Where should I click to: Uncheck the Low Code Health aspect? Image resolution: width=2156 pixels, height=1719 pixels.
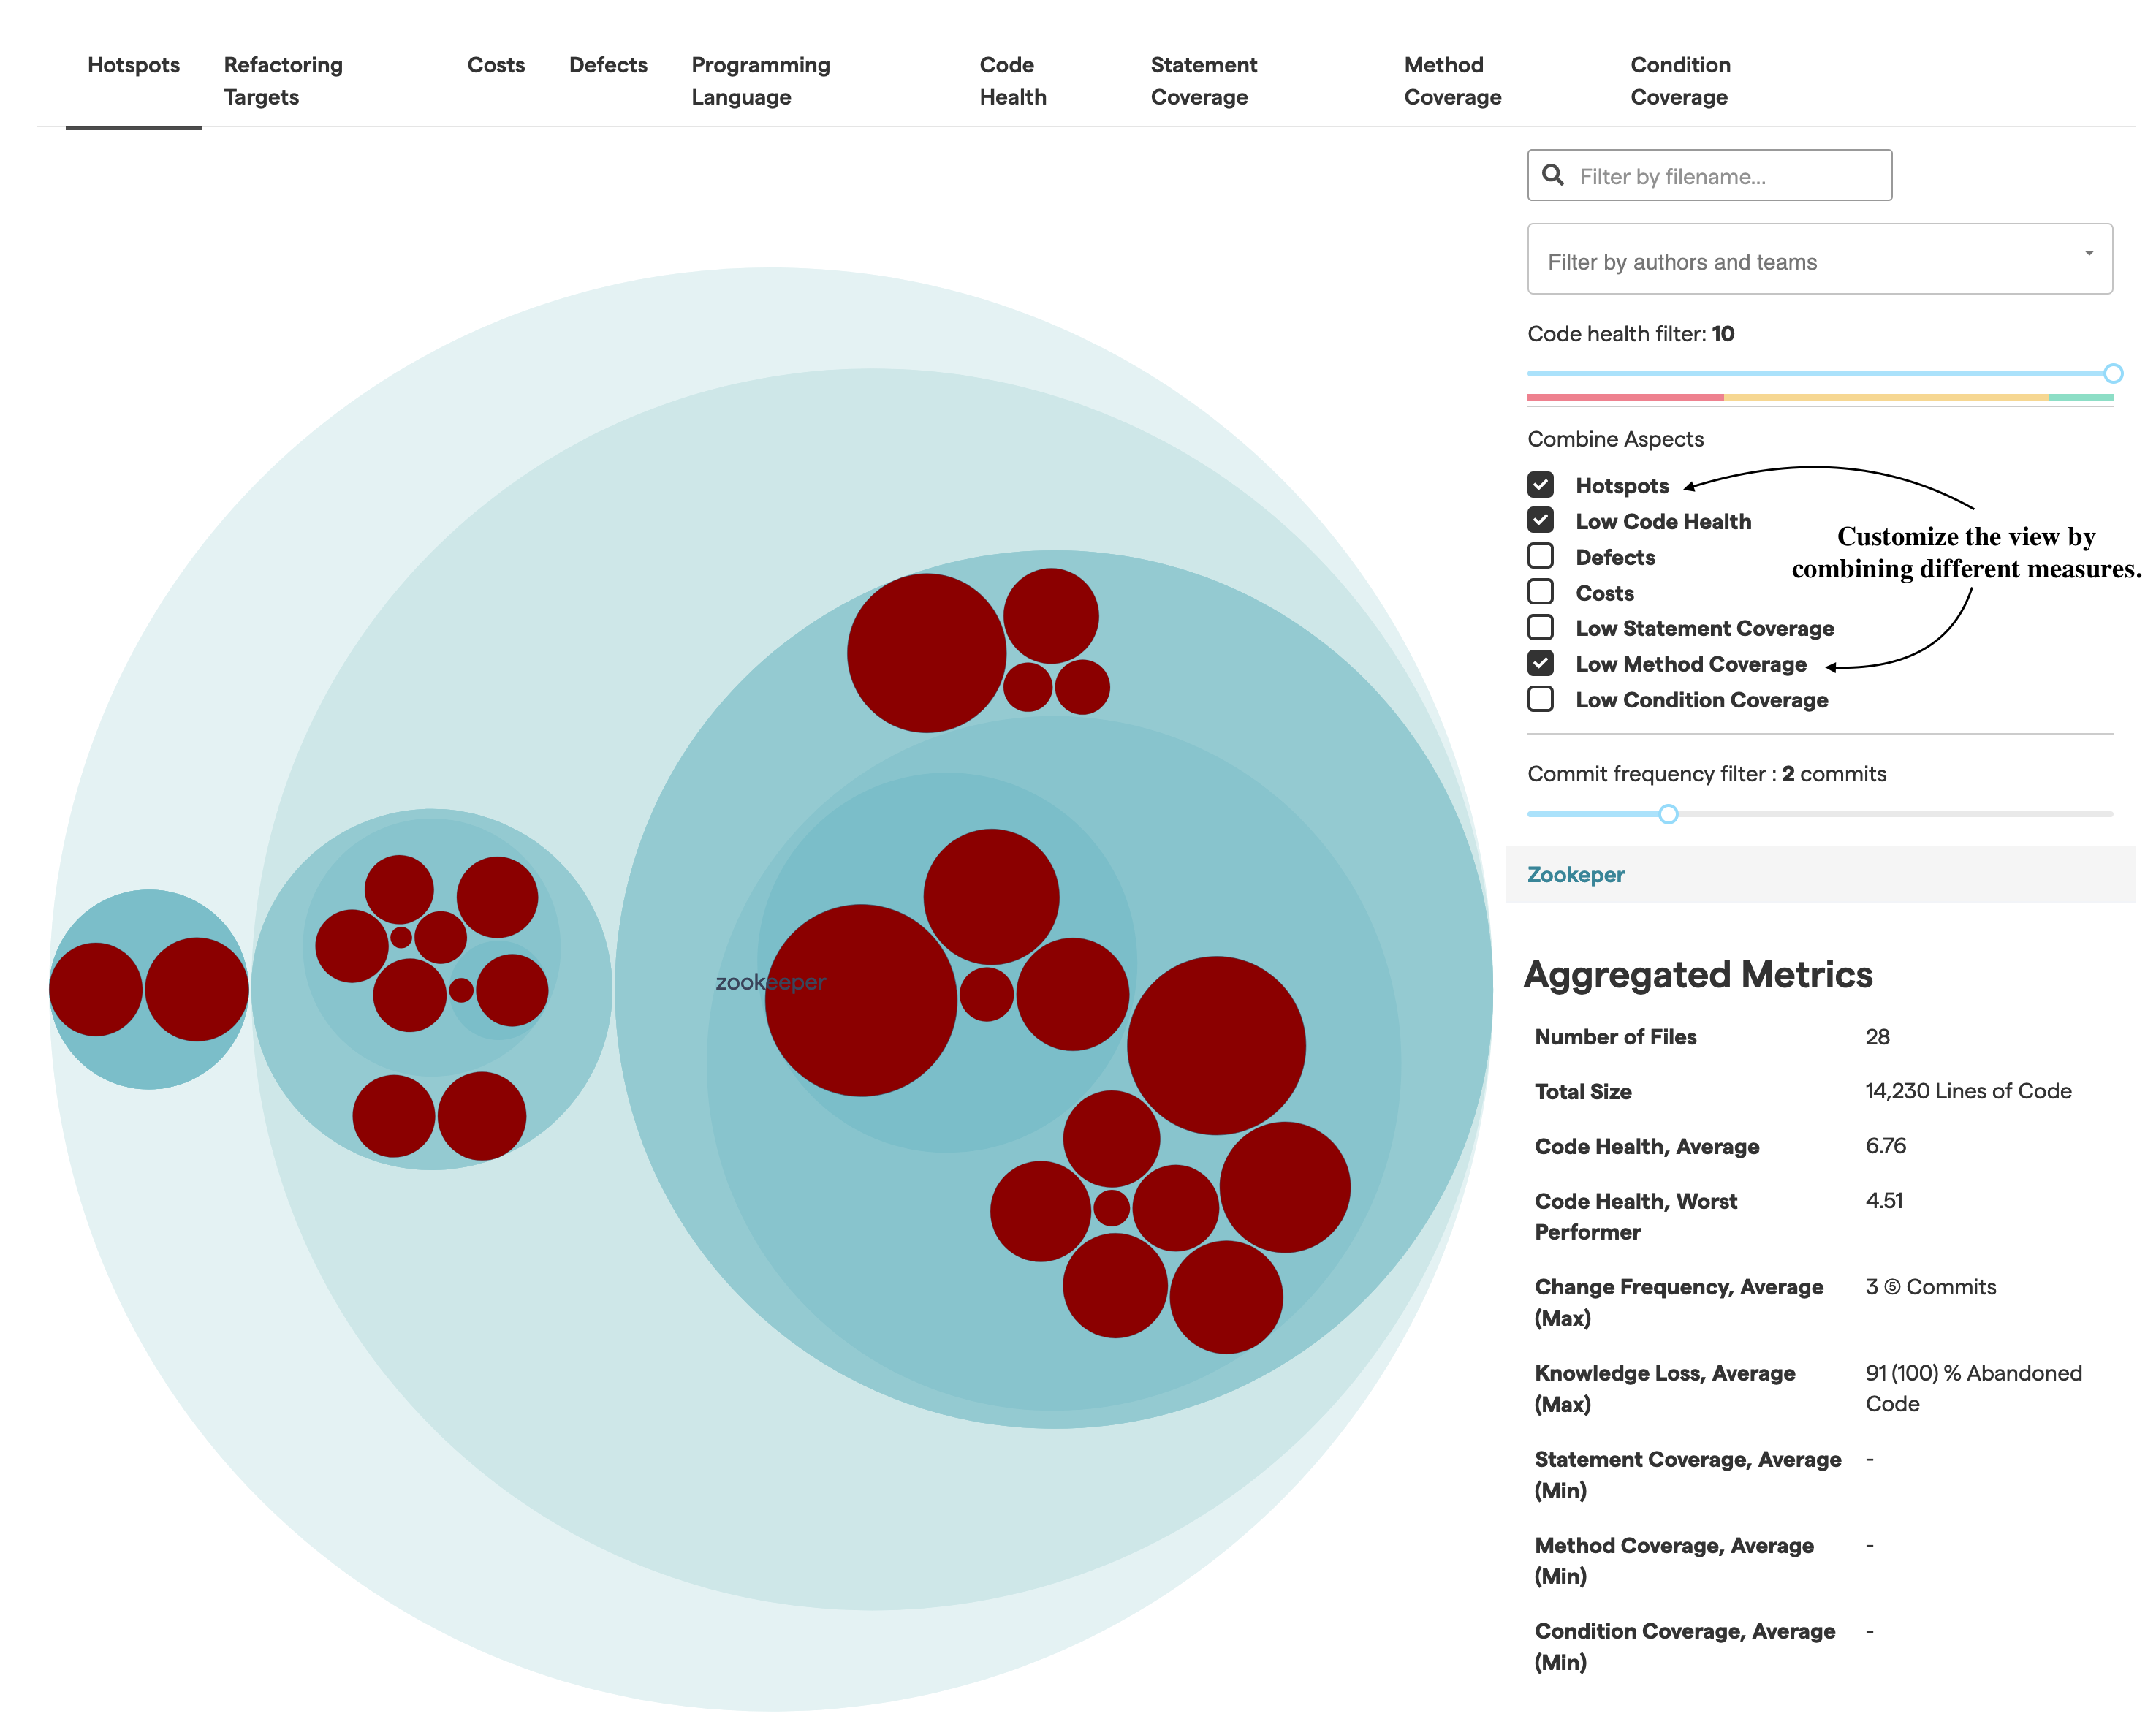1540,520
